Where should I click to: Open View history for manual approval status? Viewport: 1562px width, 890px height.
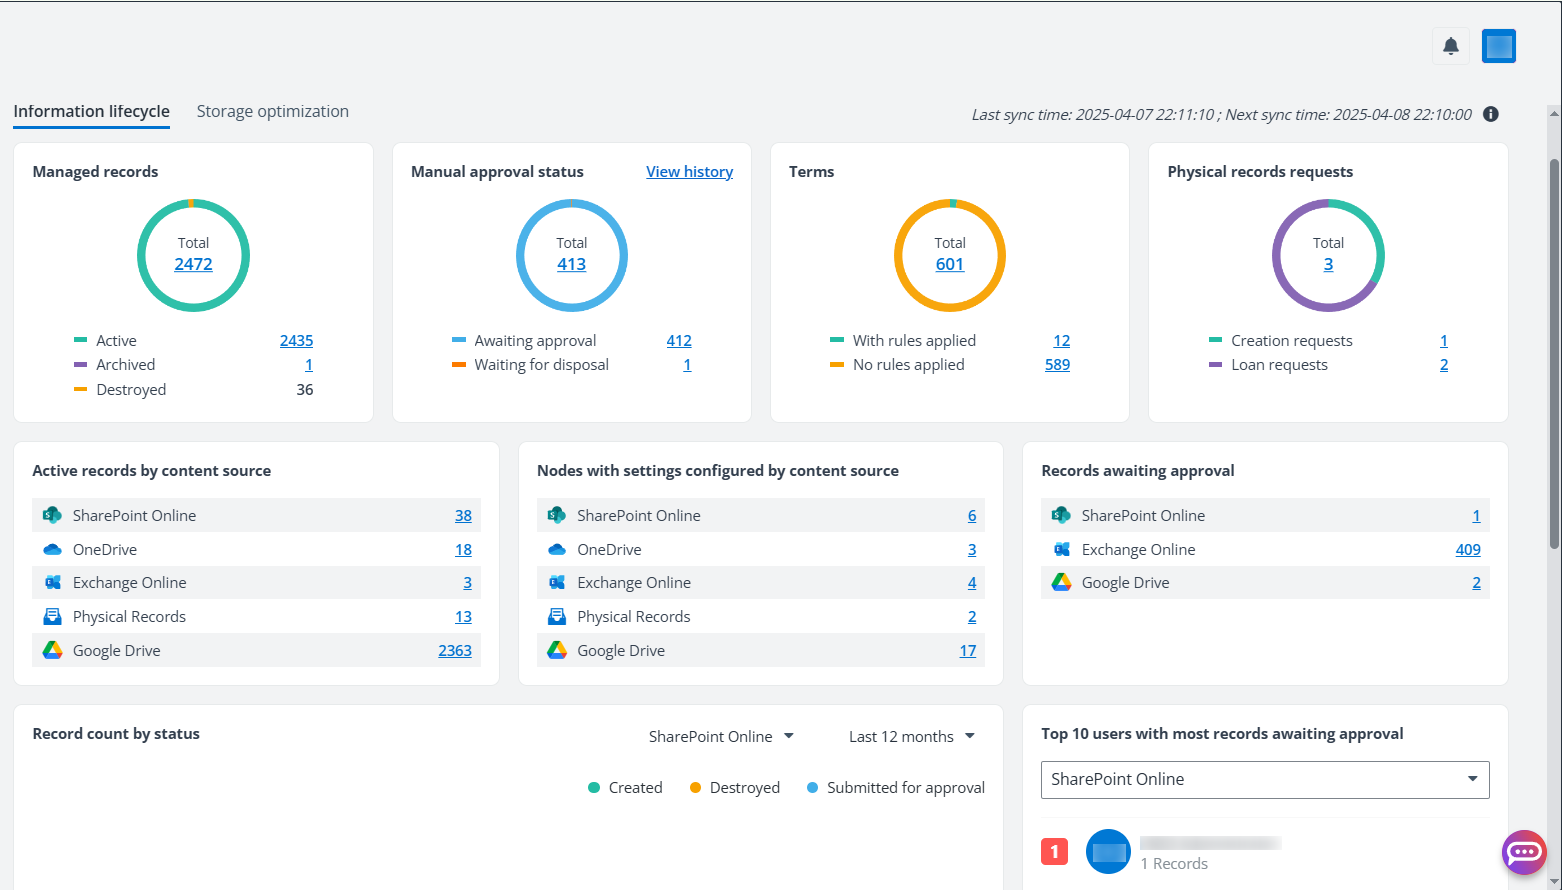tap(689, 171)
